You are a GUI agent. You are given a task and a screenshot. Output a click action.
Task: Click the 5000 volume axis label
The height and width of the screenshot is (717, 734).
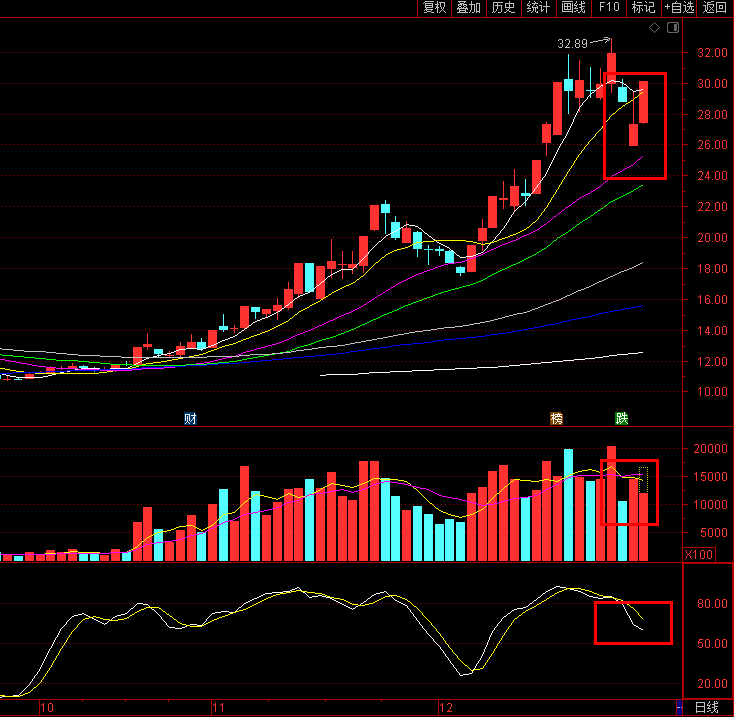coord(714,533)
